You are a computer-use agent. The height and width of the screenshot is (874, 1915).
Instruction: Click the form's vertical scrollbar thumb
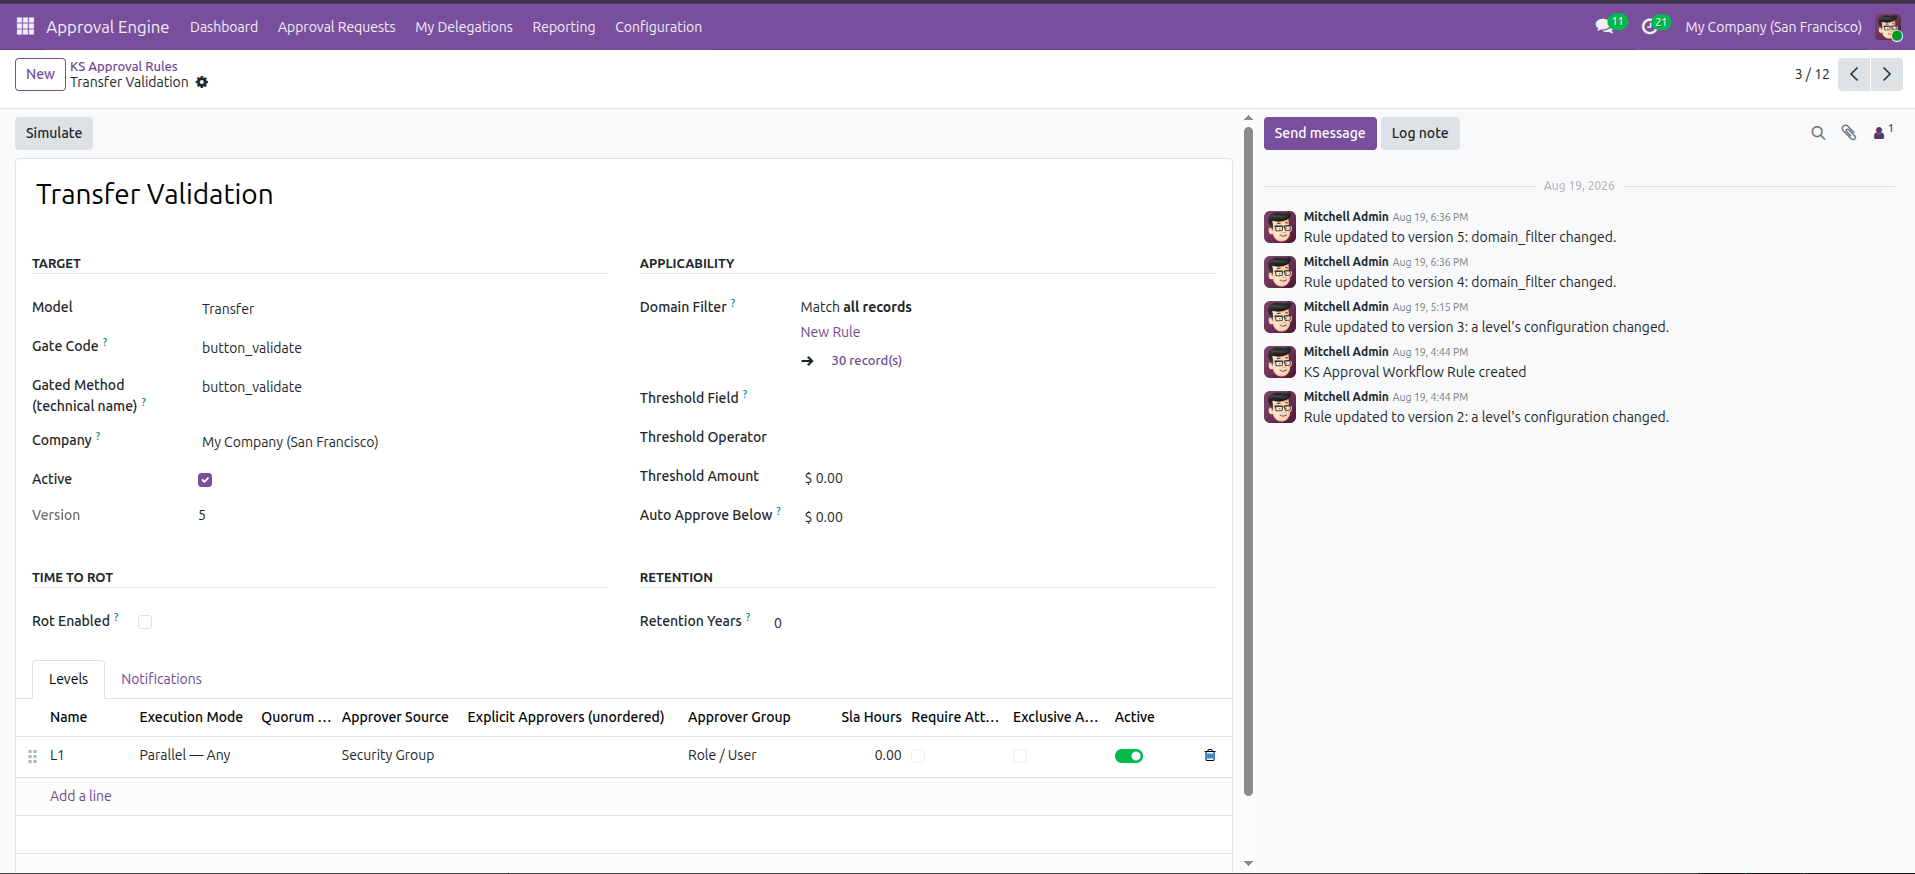[1248, 460]
